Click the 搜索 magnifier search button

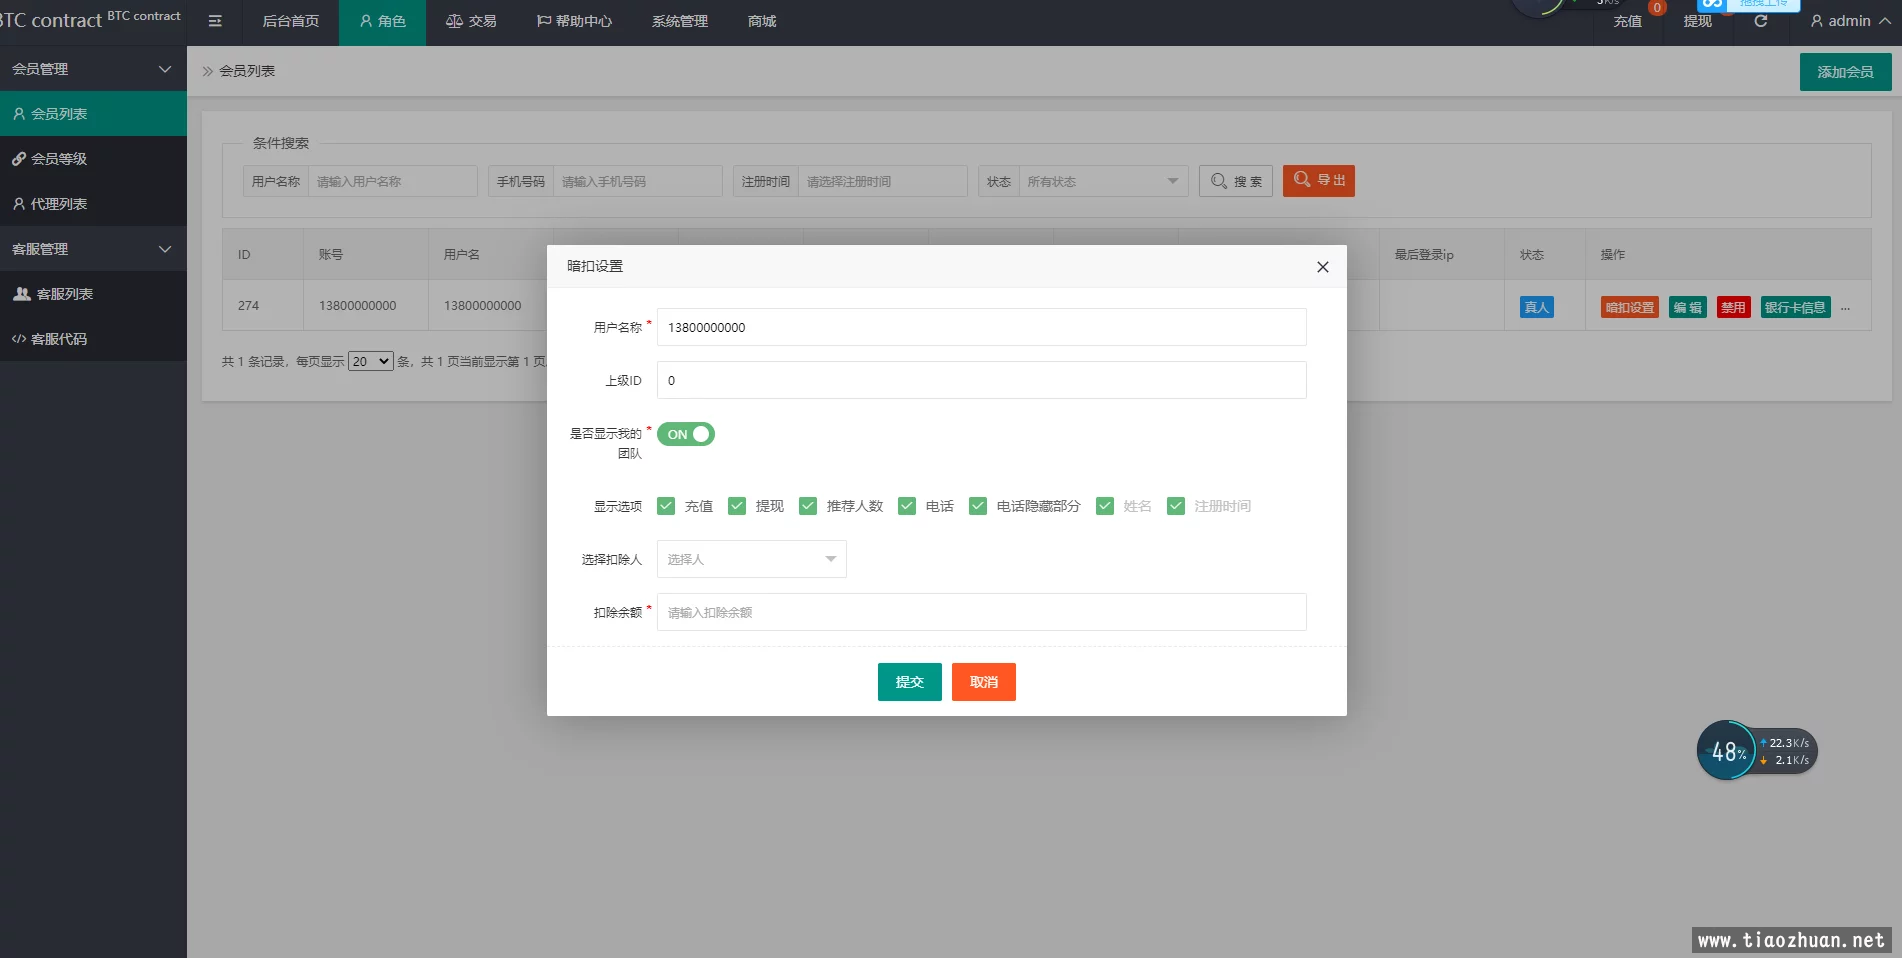tap(1235, 181)
